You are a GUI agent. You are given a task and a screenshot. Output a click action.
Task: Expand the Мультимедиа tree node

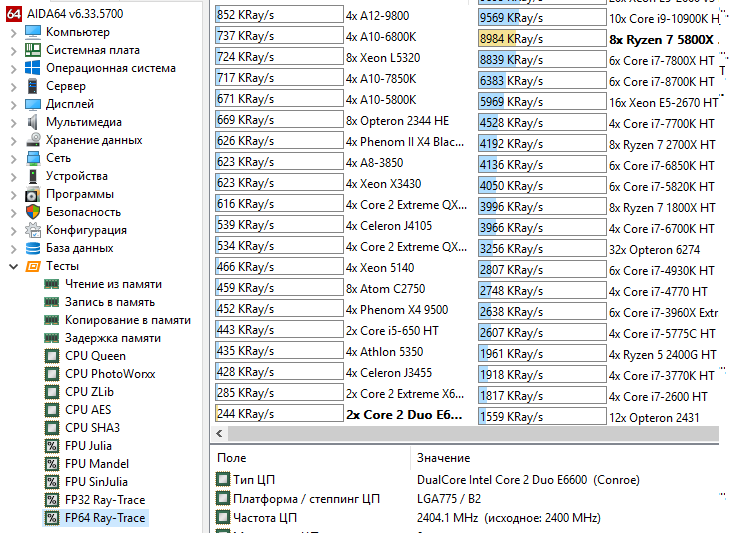[14, 122]
